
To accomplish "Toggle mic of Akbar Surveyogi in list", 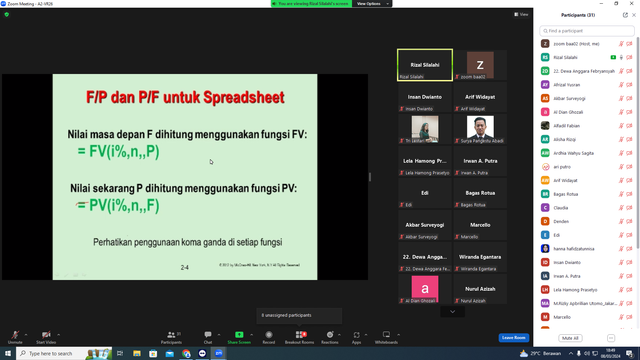I will [621, 98].
